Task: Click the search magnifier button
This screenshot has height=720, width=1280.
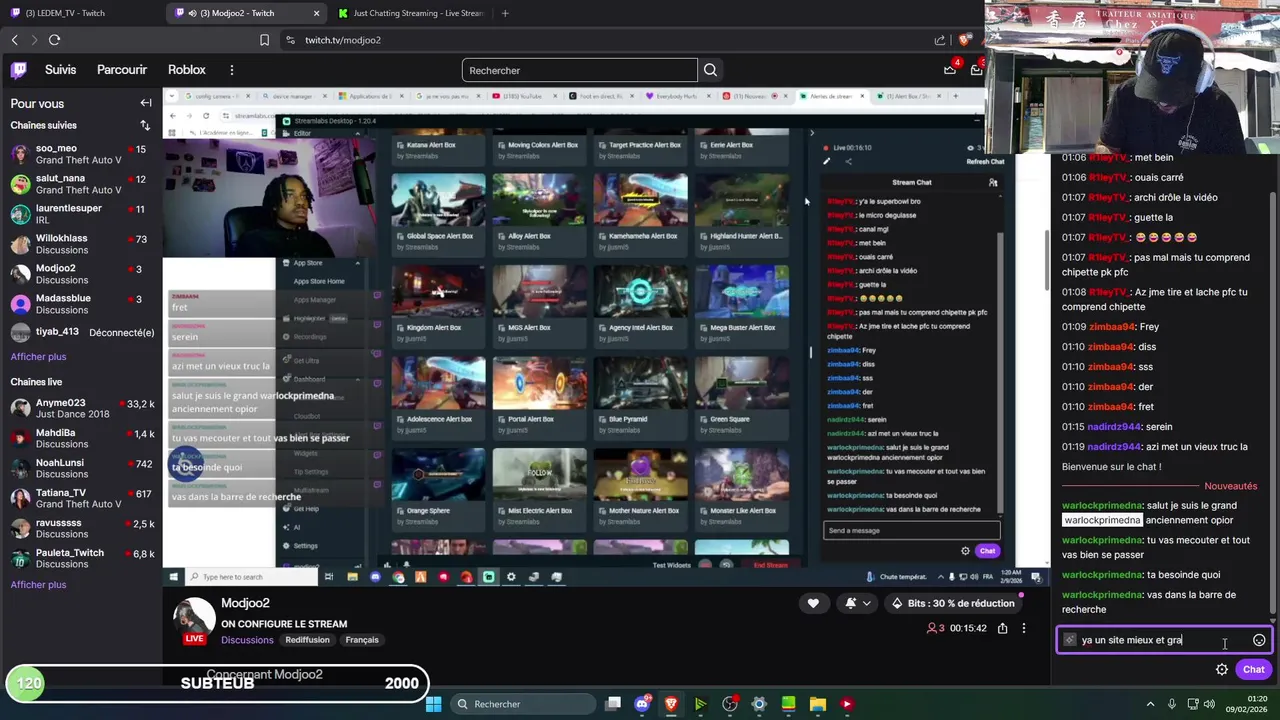Action: point(710,70)
